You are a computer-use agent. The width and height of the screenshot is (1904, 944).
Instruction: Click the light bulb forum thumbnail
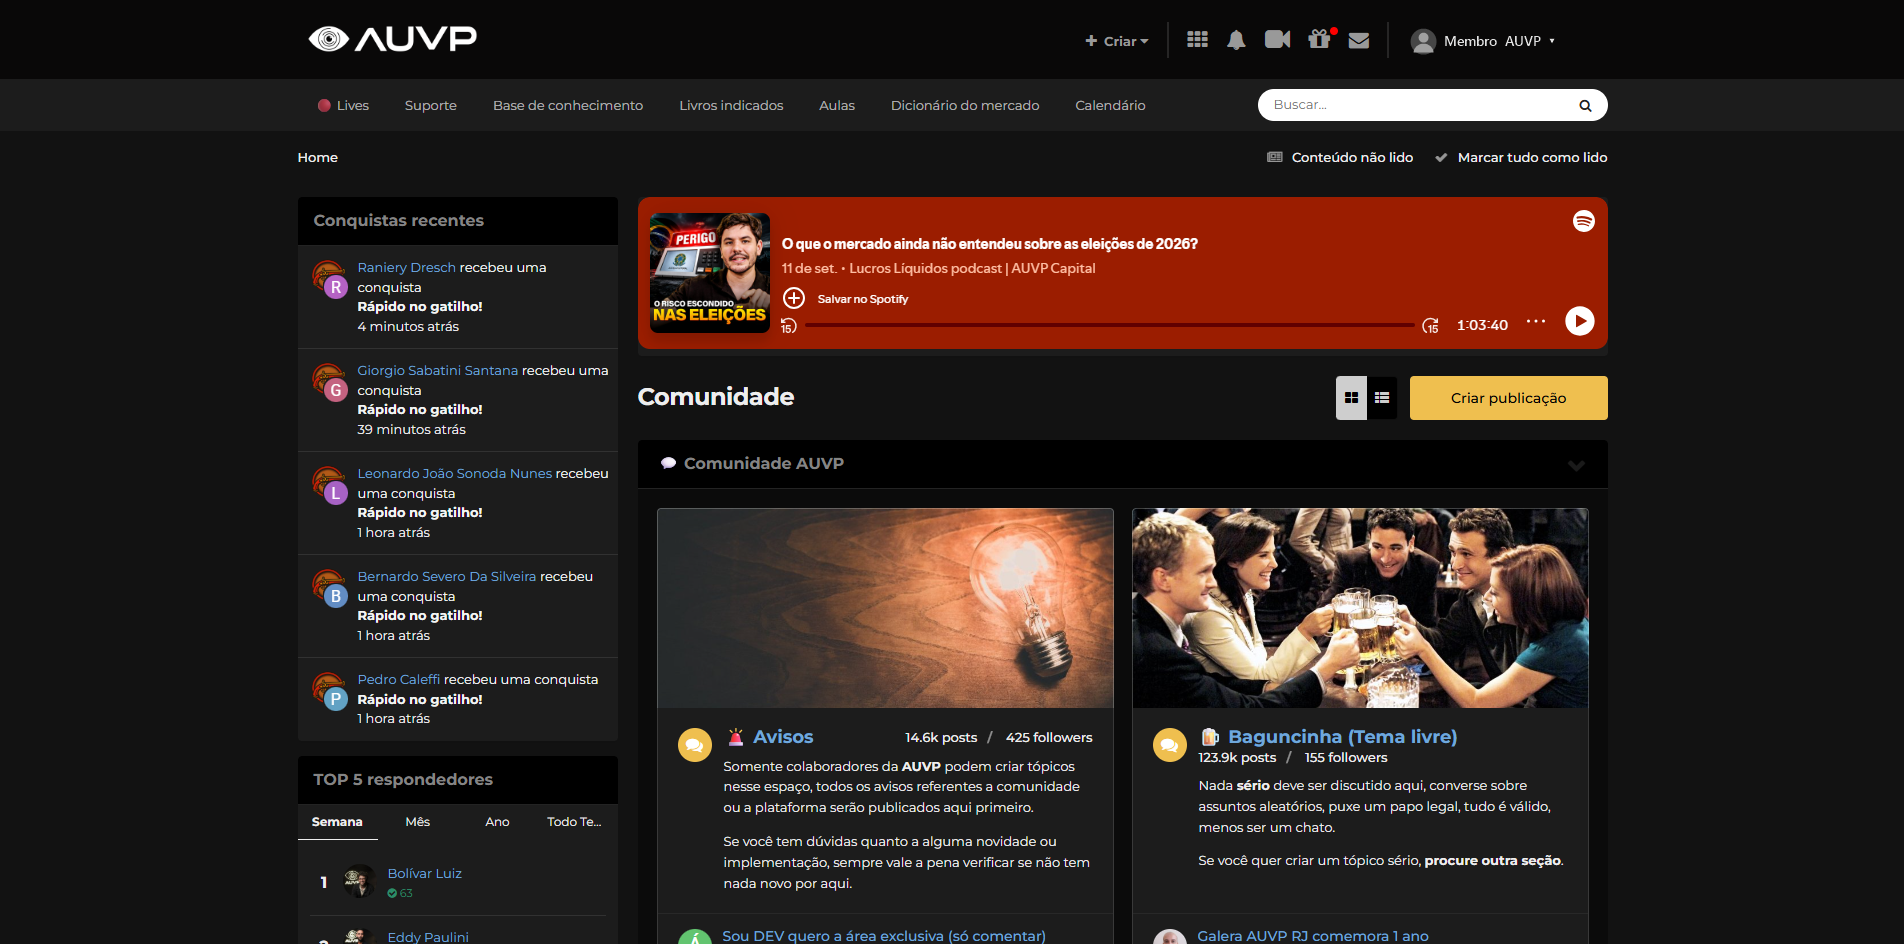885,608
